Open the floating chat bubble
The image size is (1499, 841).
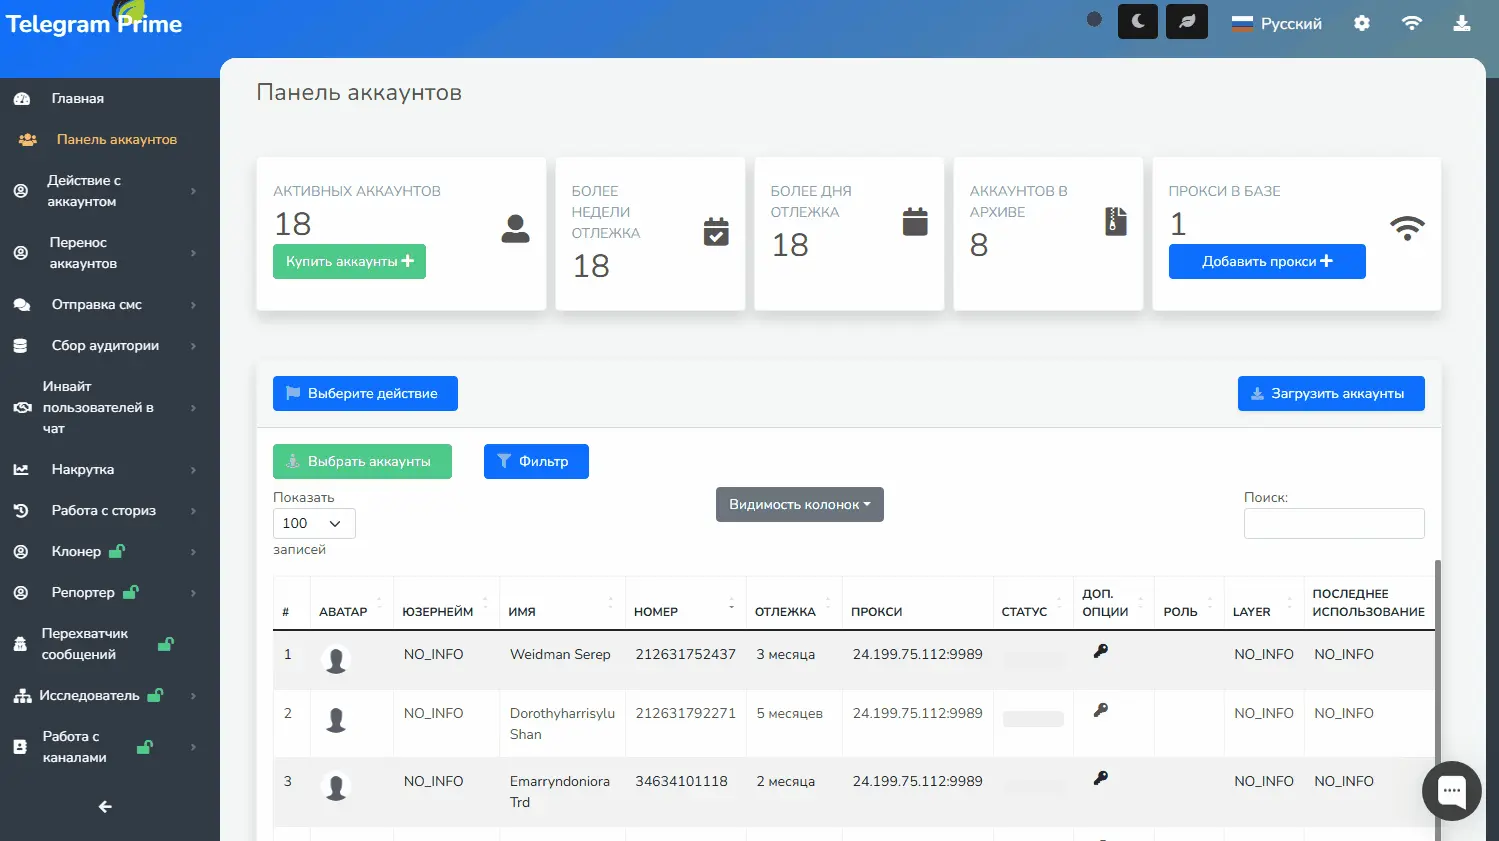point(1451,790)
